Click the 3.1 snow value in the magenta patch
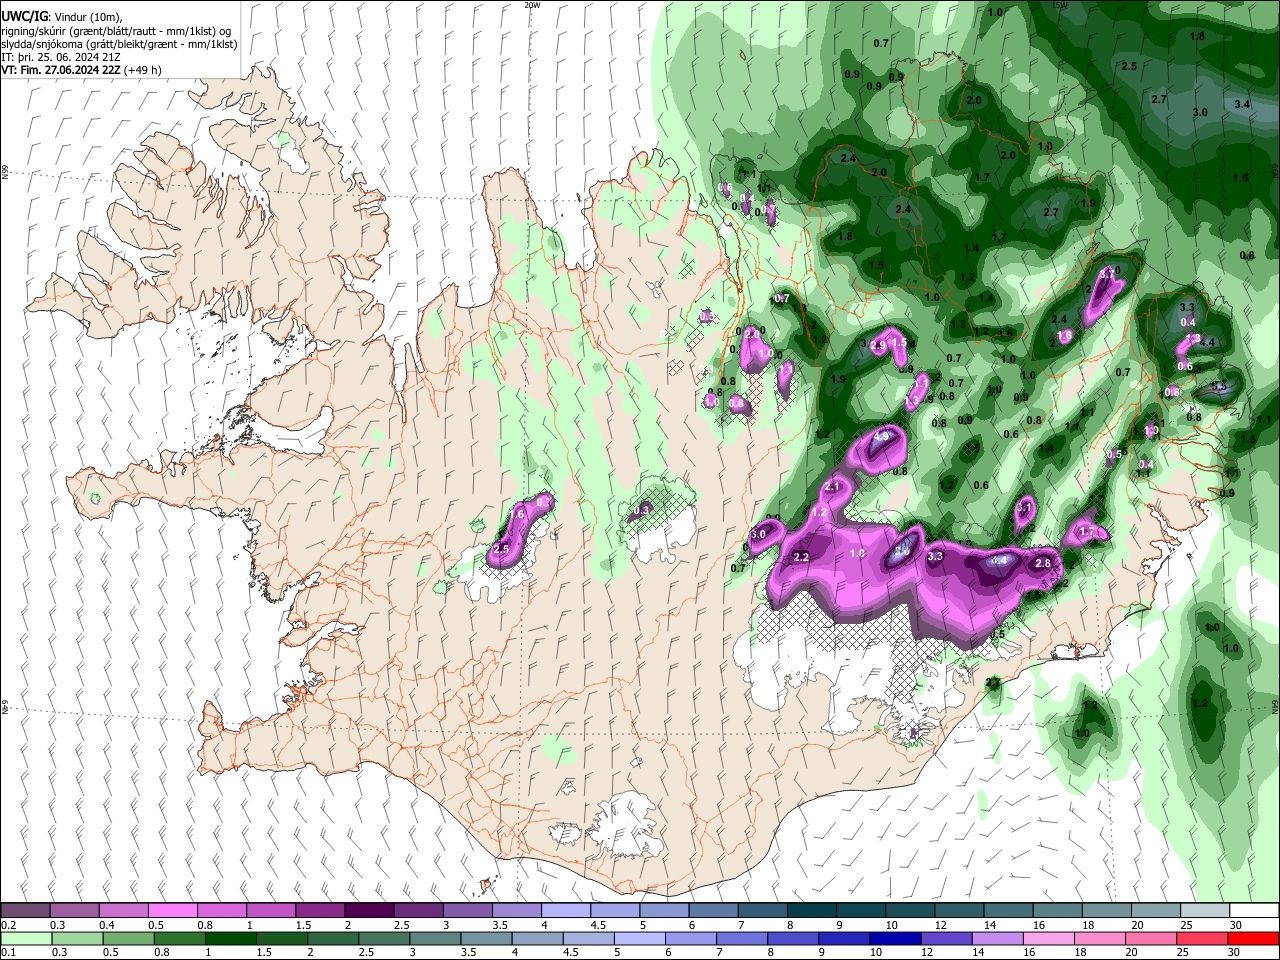This screenshot has width=1280, height=960. [x=1023, y=508]
